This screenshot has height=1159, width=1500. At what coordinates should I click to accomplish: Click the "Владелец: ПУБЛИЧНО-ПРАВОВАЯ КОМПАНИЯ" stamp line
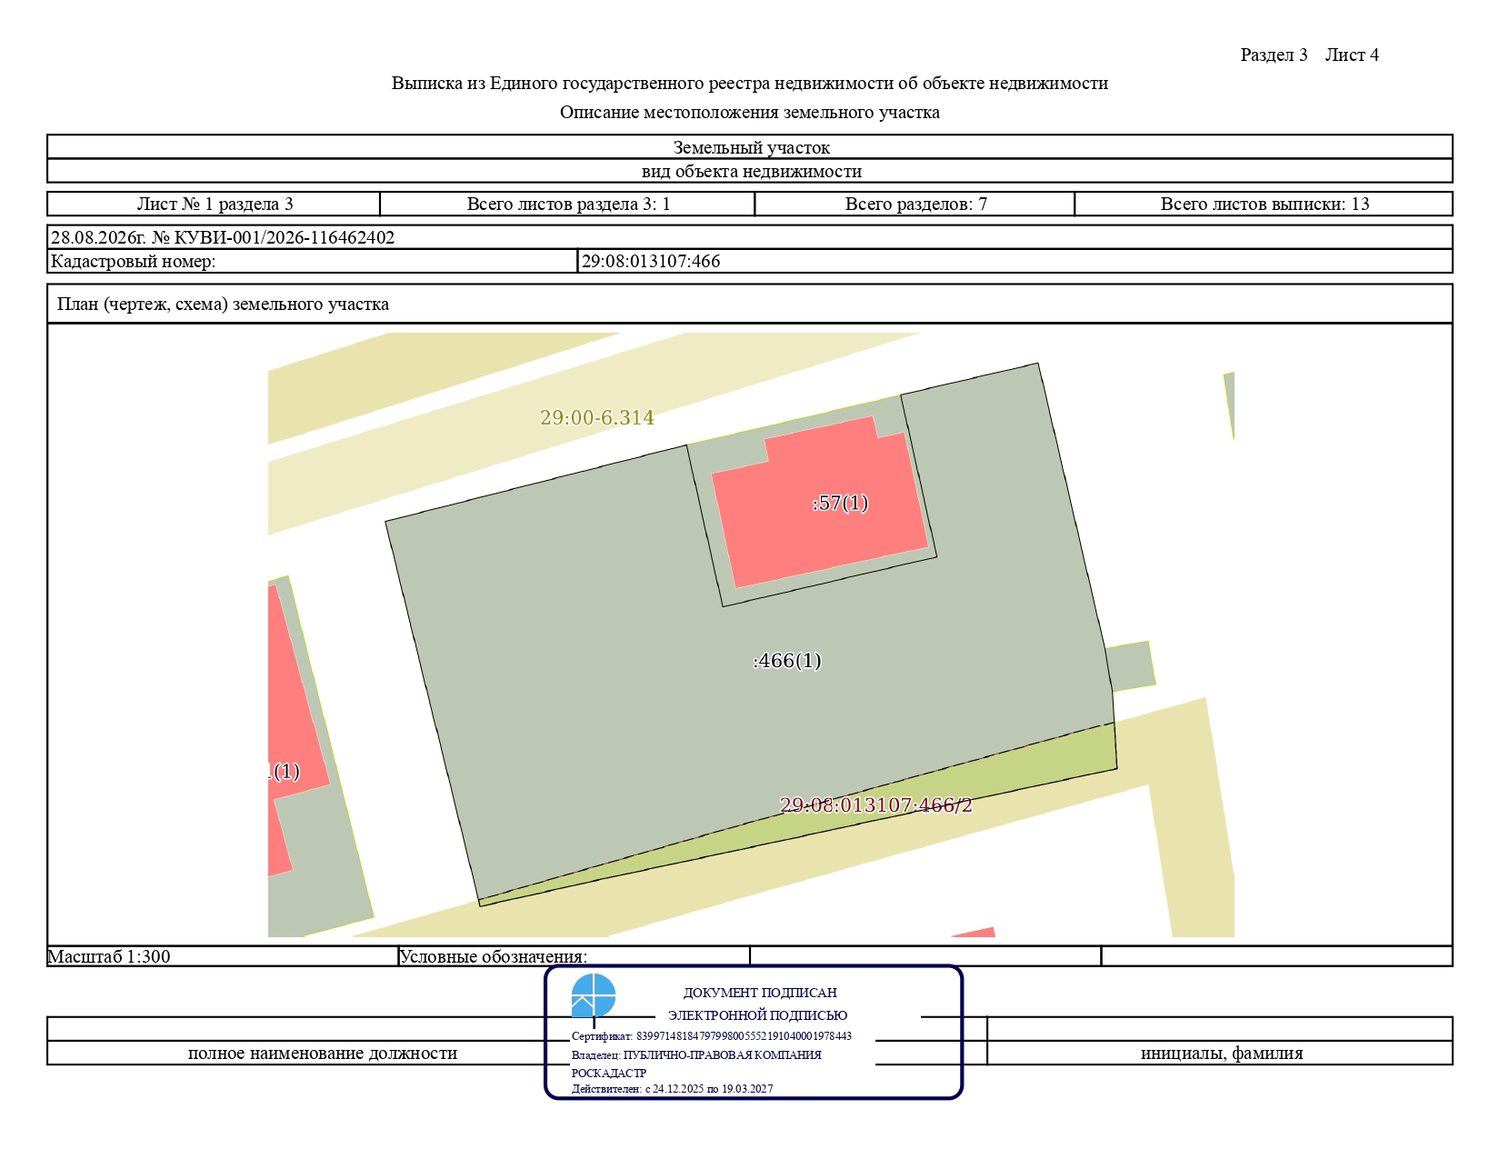(x=697, y=1055)
